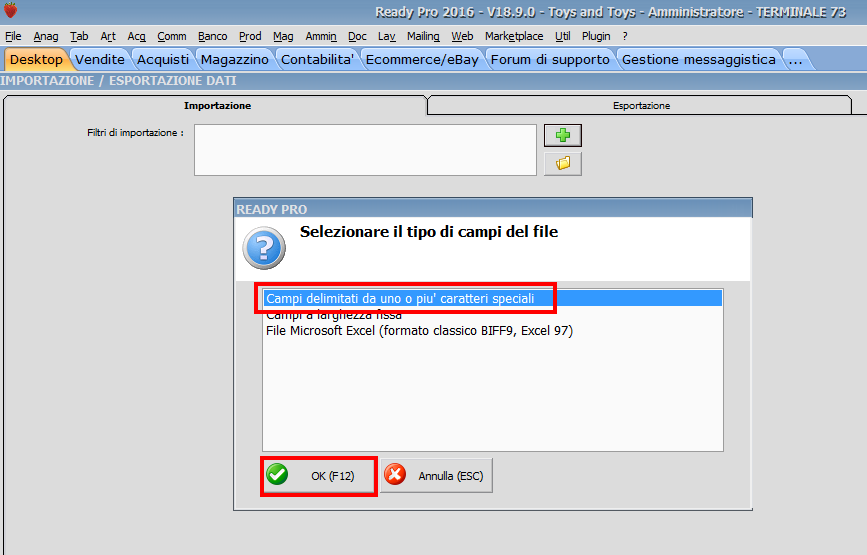
Task: Switch to the Desktop tab
Action: coord(36,60)
